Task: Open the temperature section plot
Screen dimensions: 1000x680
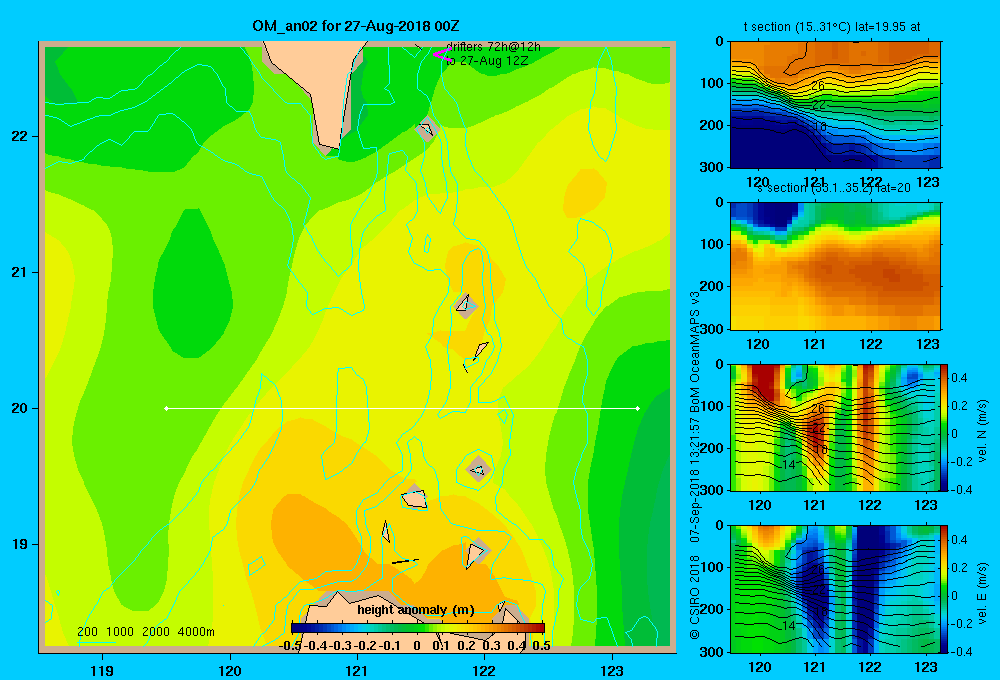Action: 835,105
